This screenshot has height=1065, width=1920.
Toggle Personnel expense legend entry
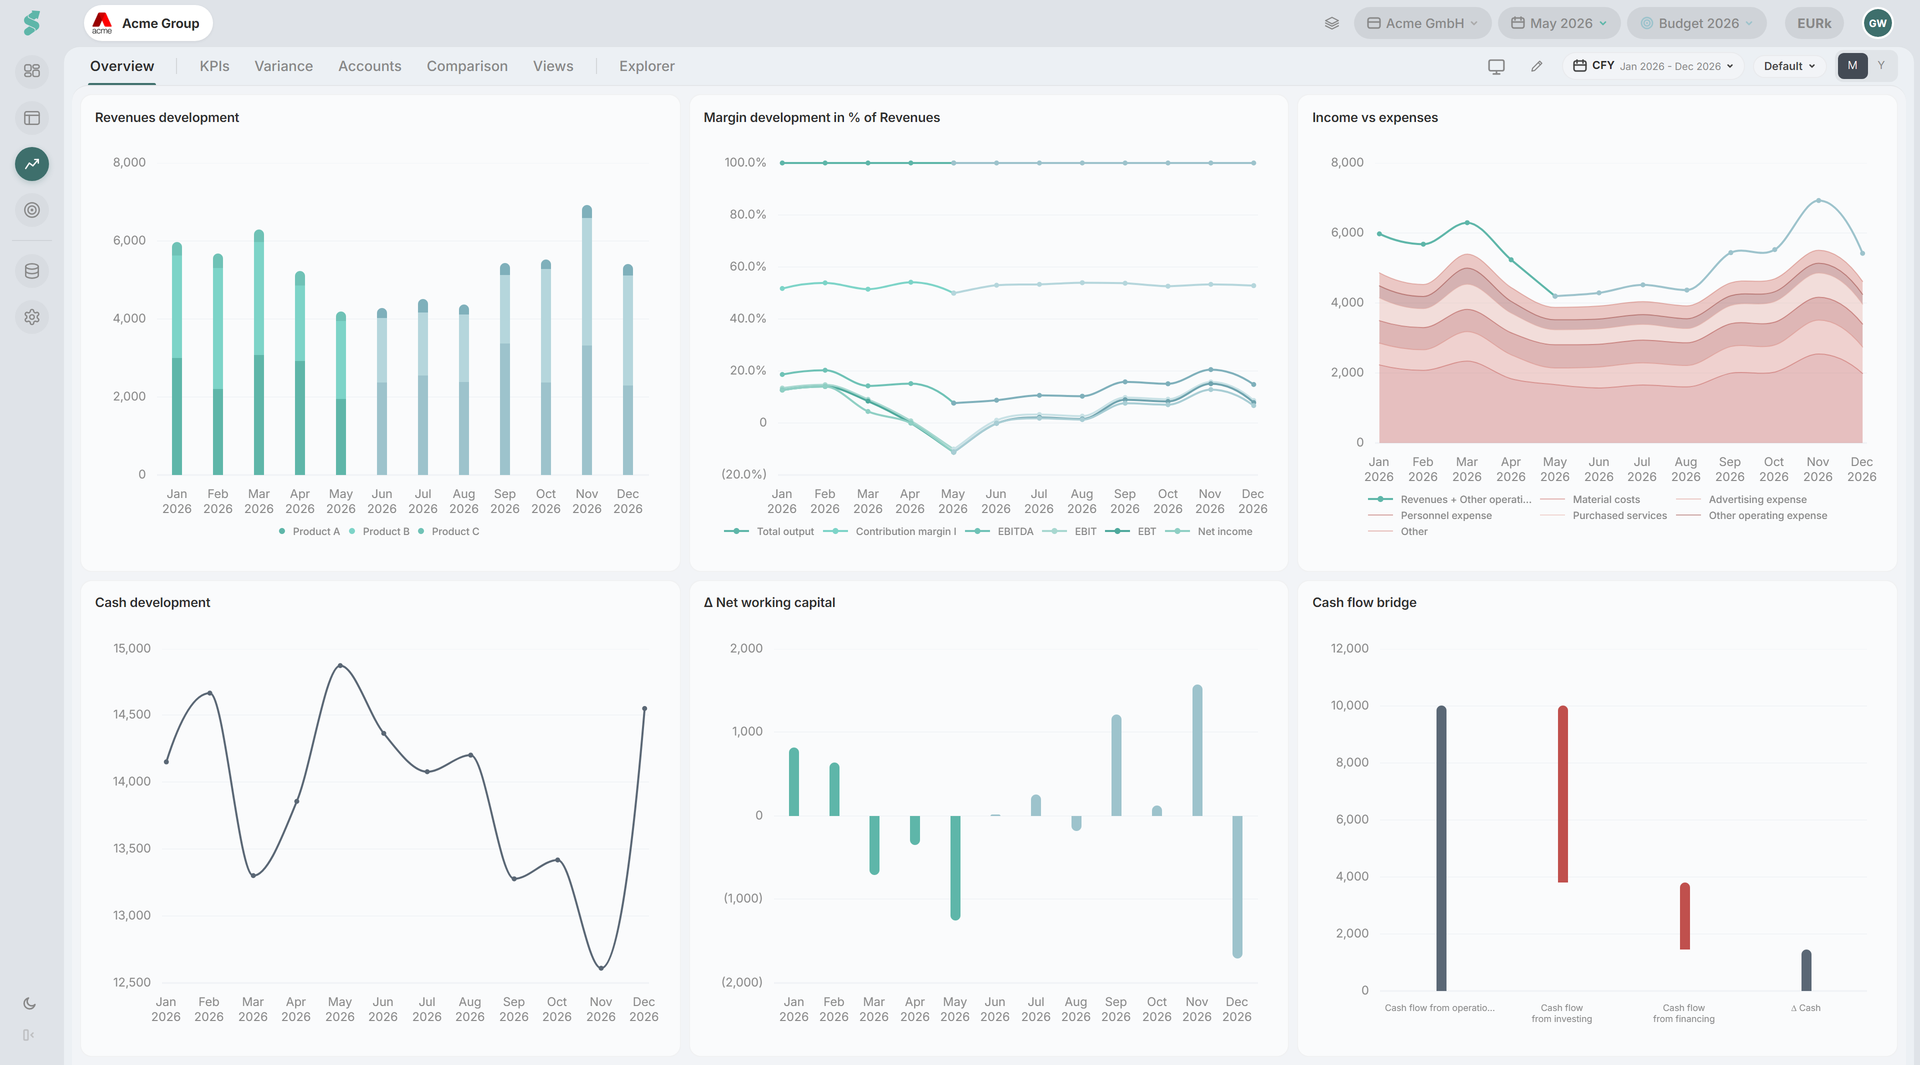[1430, 516]
